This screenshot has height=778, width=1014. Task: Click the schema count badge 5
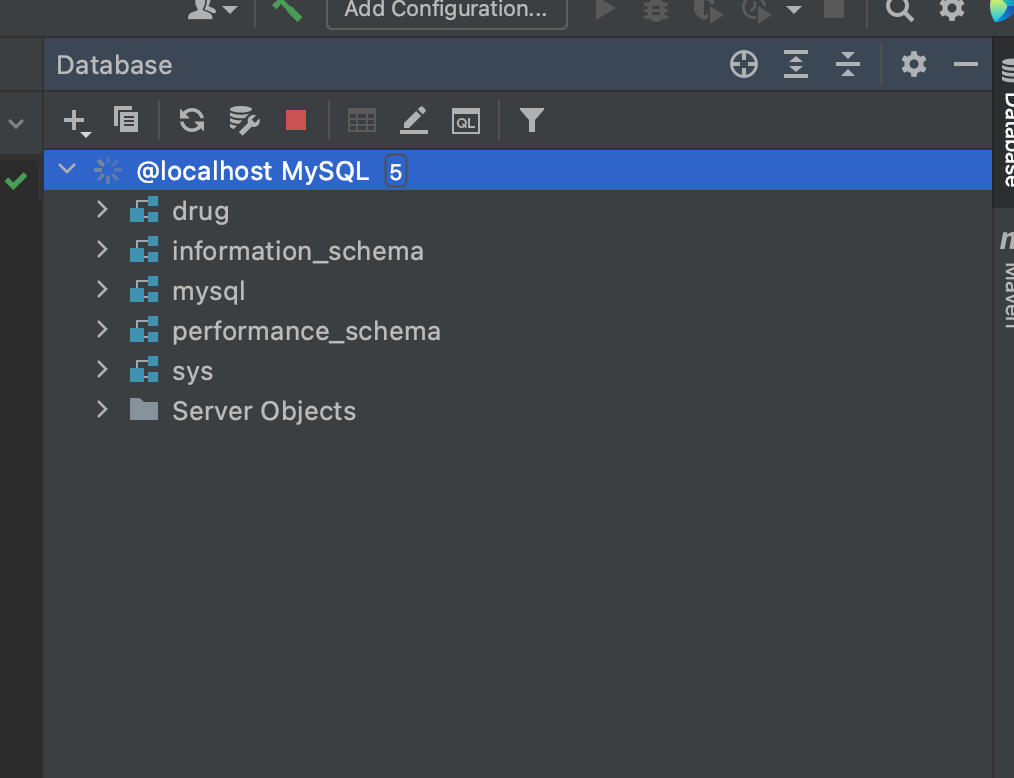click(x=396, y=171)
